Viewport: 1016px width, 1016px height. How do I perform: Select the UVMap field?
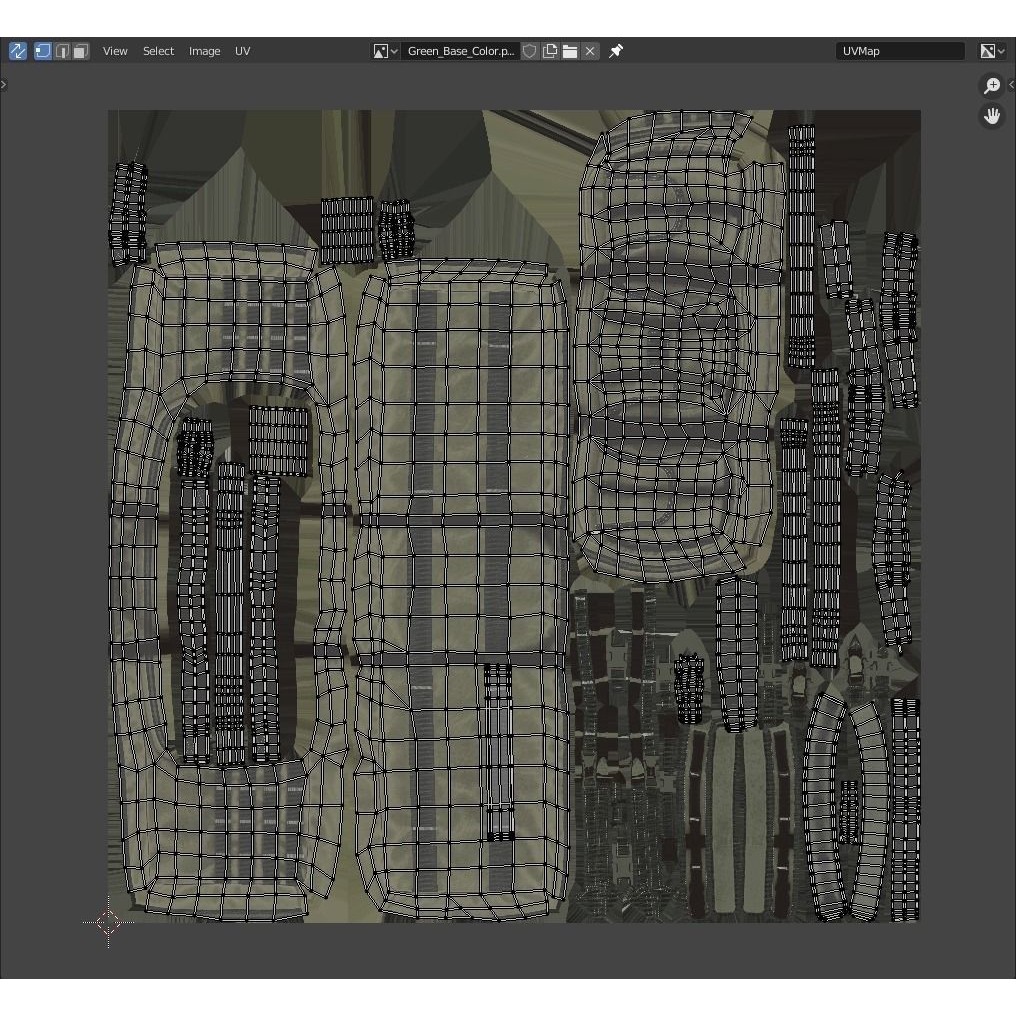899,51
